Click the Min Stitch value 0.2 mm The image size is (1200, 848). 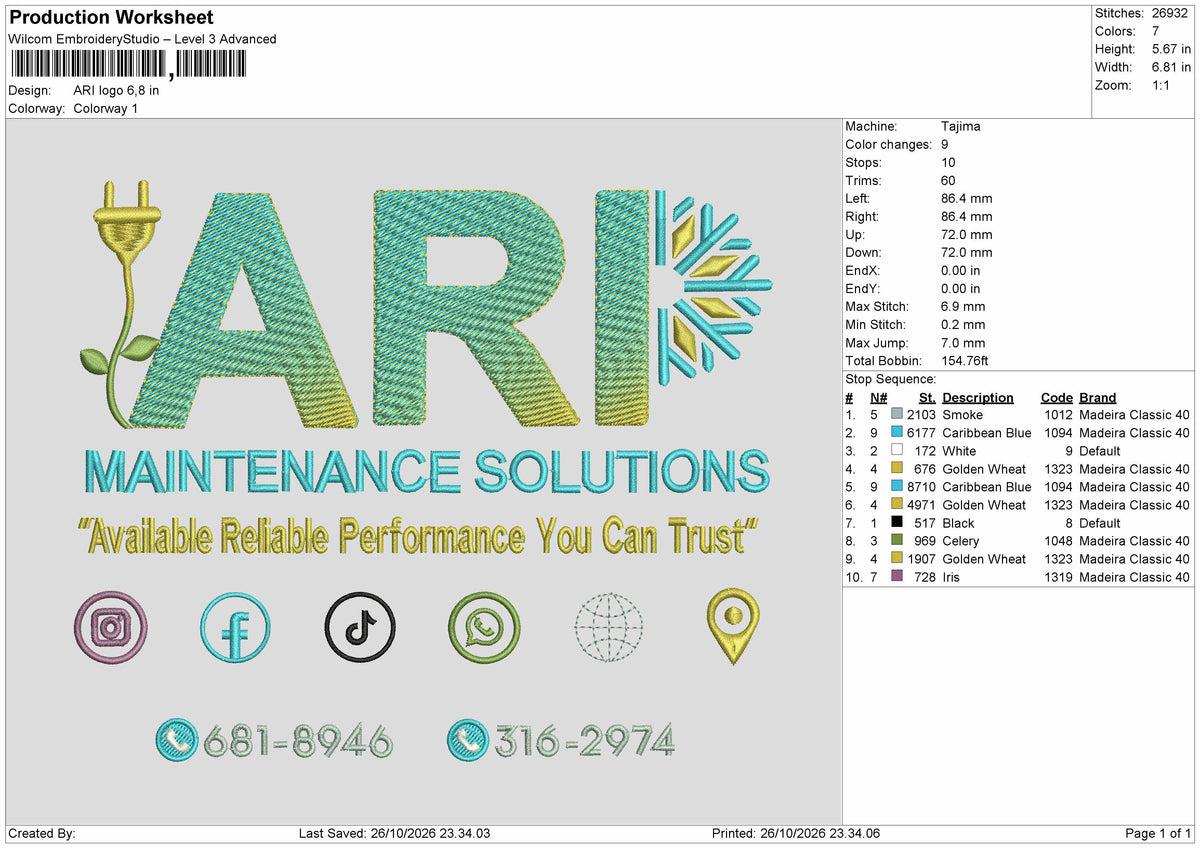963,325
